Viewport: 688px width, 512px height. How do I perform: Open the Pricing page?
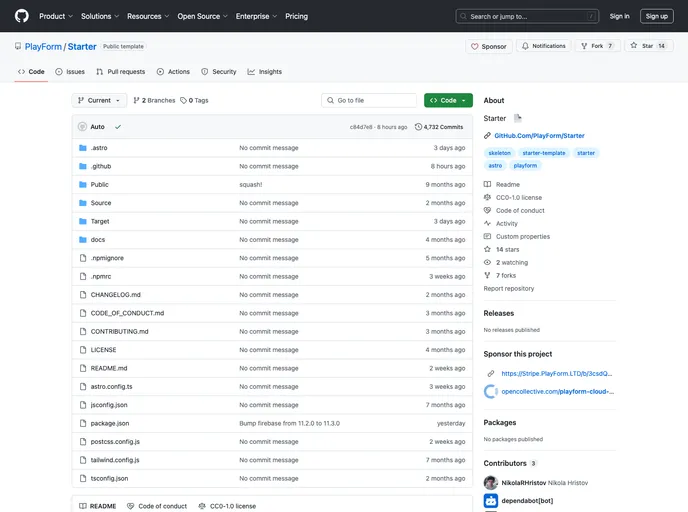(x=297, y=16)
